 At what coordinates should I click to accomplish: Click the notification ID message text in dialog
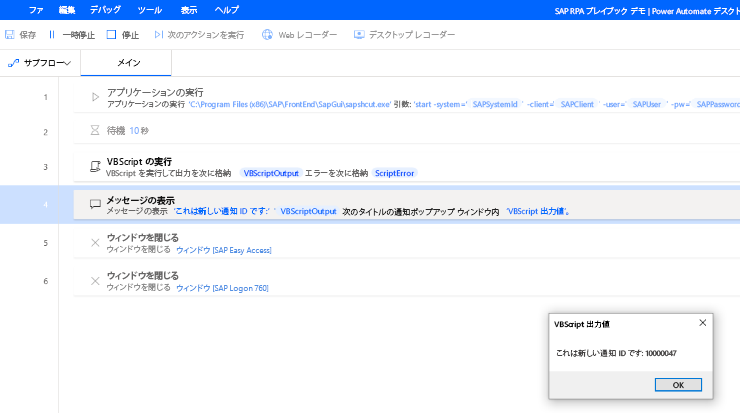coord(616,353)
